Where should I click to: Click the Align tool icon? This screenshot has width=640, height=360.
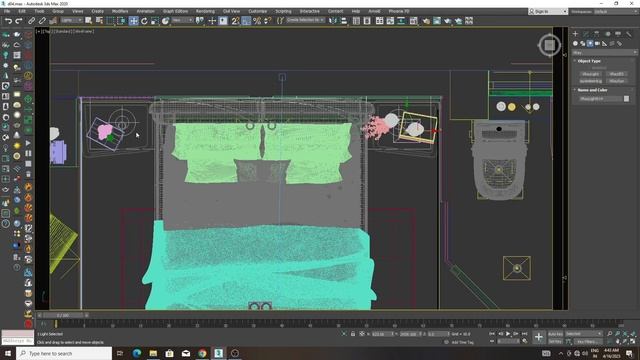[x=344, y=21]
